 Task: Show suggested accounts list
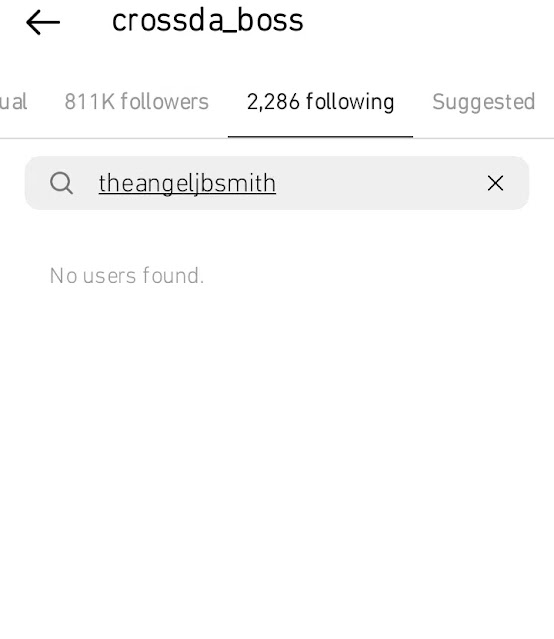click(483, 102)
